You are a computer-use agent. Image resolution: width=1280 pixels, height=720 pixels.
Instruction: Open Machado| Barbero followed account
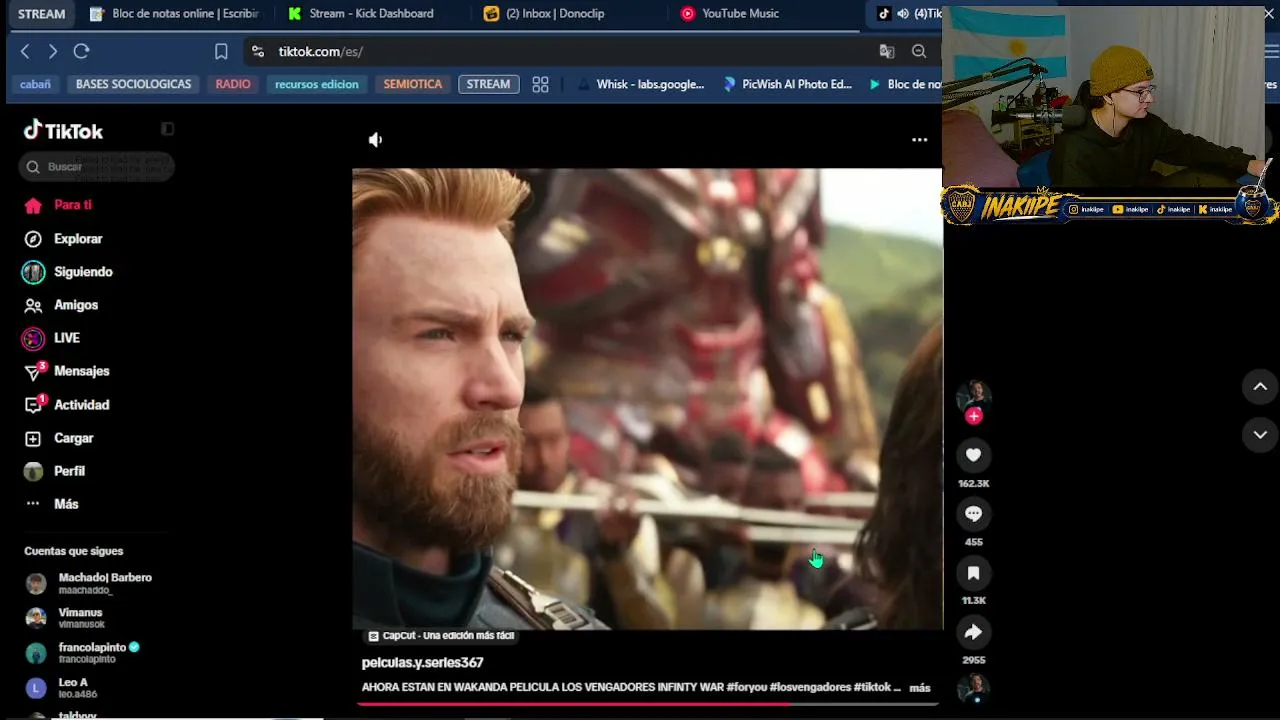click(89, 583)
